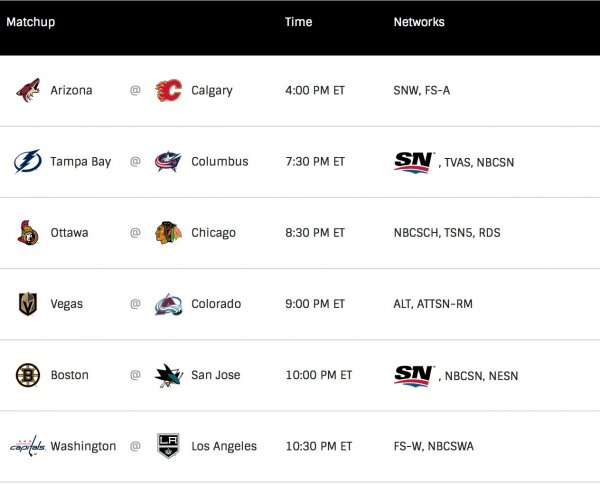
Task: Open the Calgary team link
Action: pos(211,91)
